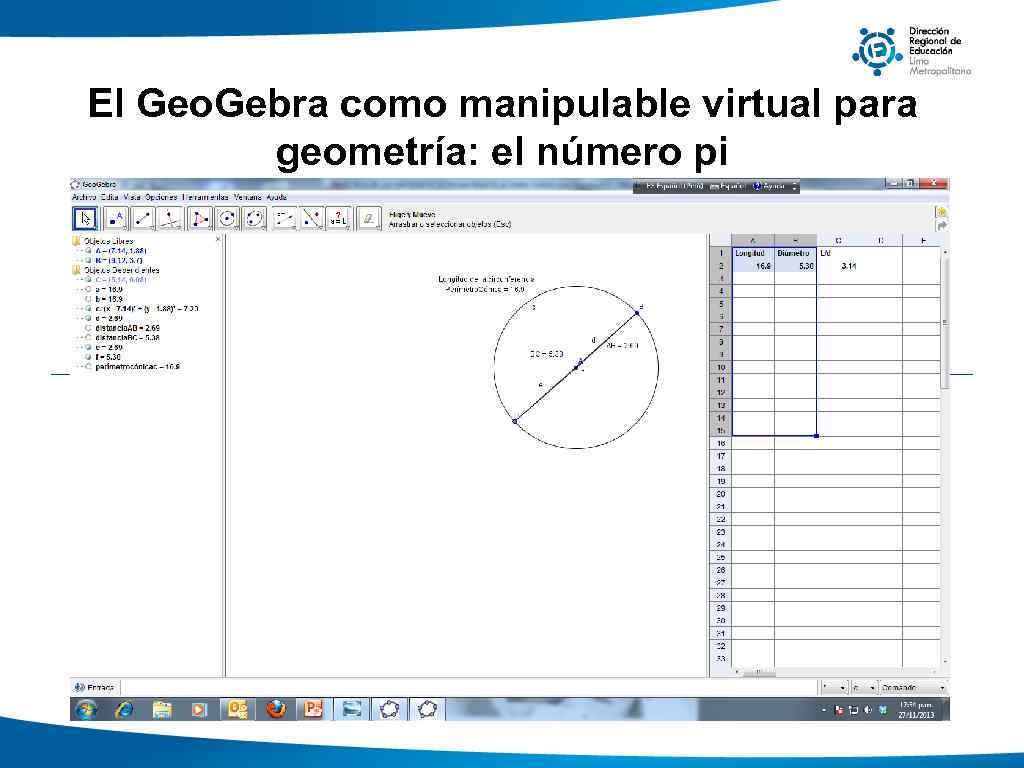Screen dimensions: 1024x768
Task: Open Firefox from the taskbar
Action: (276, 709)
